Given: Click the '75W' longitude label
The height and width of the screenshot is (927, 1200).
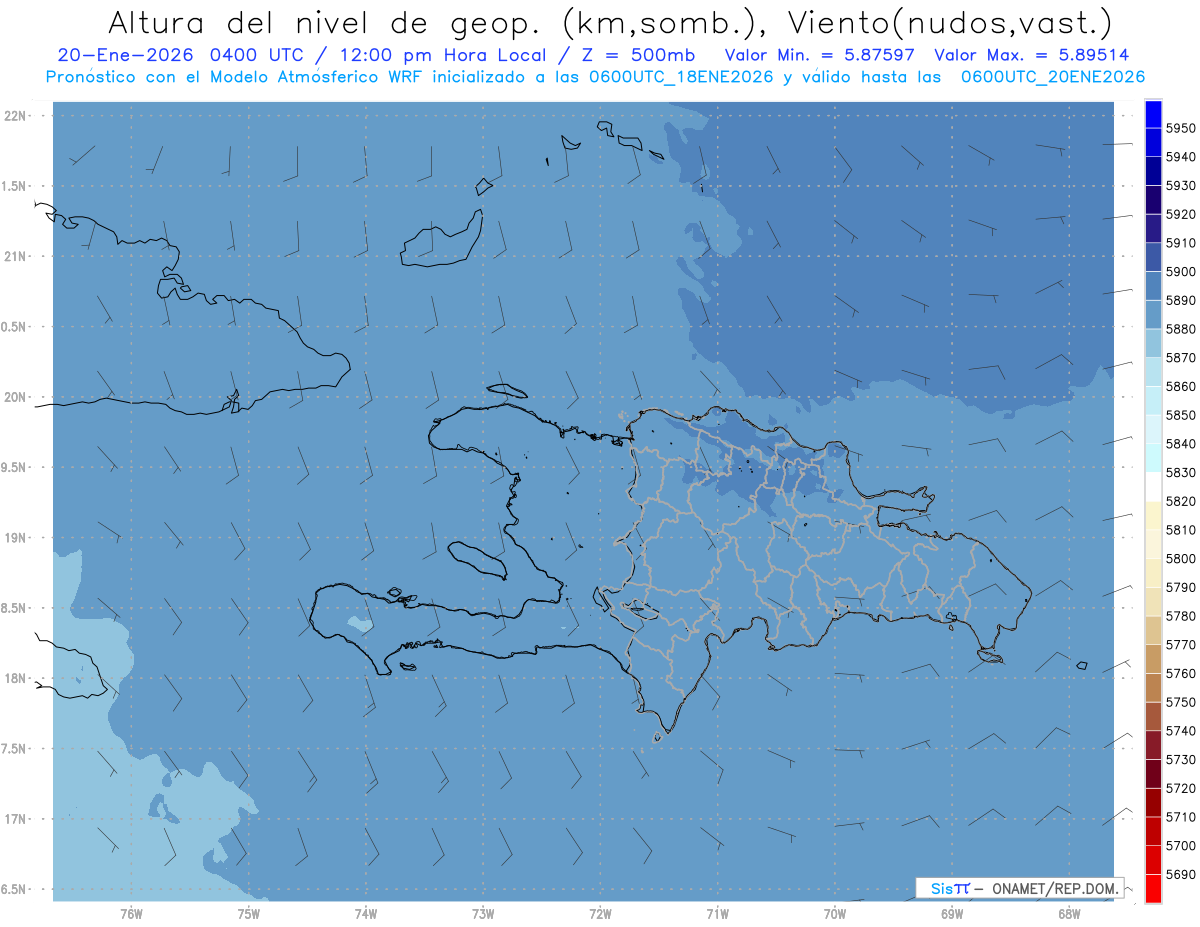Looking at the screenshot, I should [x=248, y=913].
